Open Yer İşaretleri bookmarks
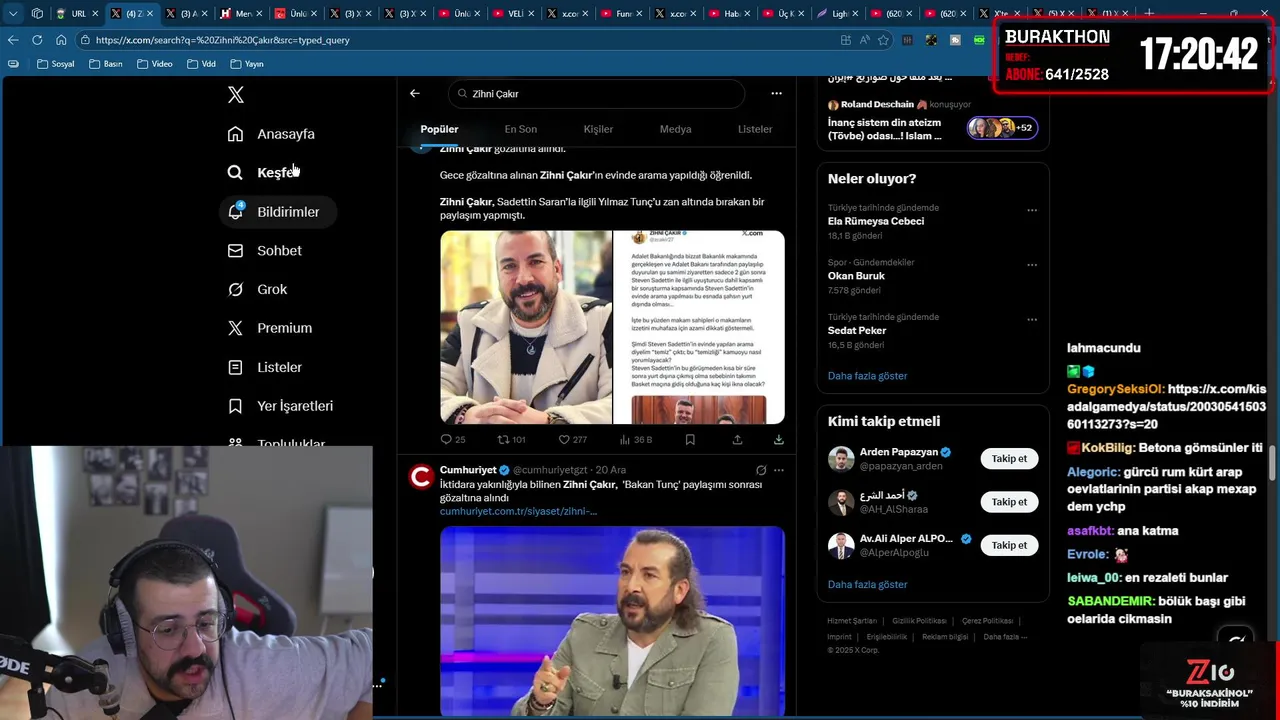1280x720 pixels. [x=280, y=406]
